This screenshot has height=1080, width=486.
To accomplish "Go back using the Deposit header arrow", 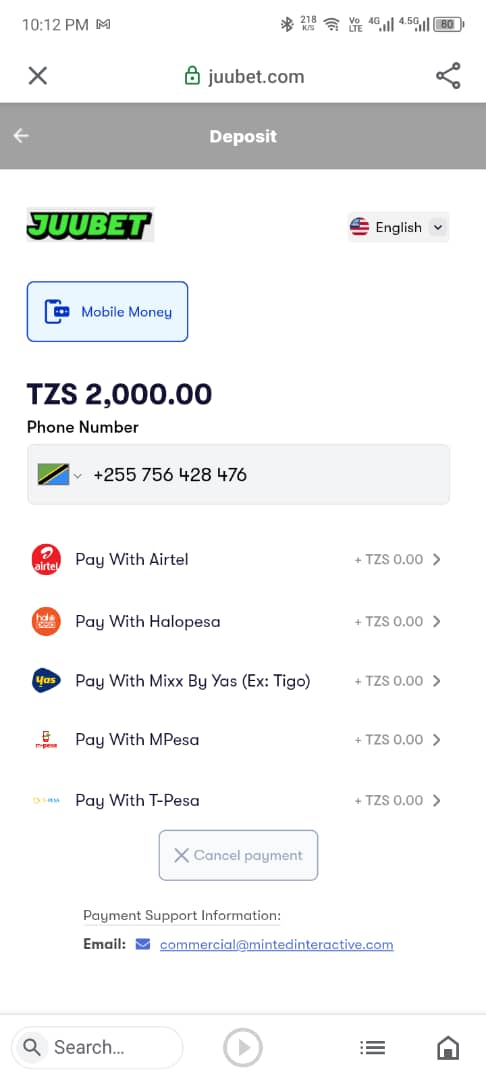I will coord(21,136).
